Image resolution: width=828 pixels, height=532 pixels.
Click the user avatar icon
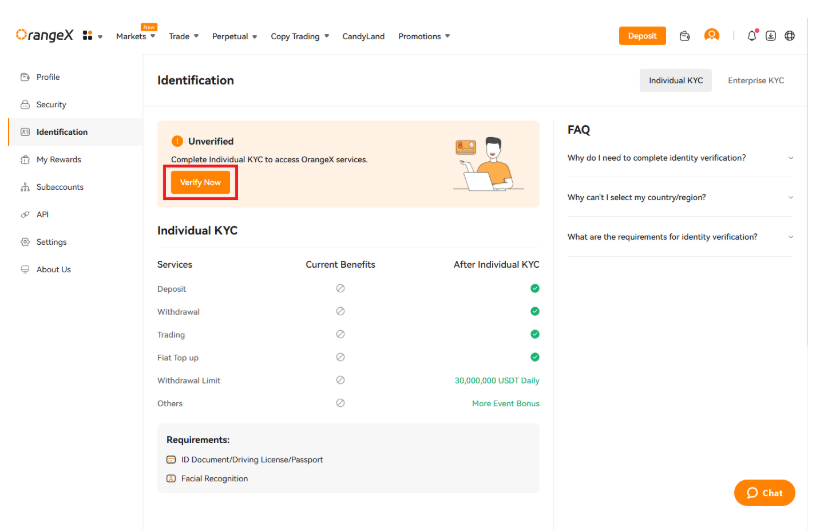click(x=712, y=35)
